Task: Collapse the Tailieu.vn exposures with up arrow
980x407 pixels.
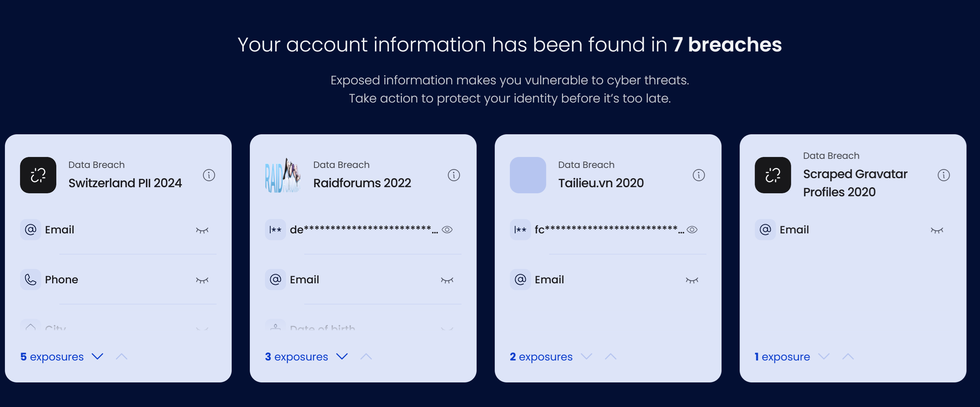Action: (611, 356)
